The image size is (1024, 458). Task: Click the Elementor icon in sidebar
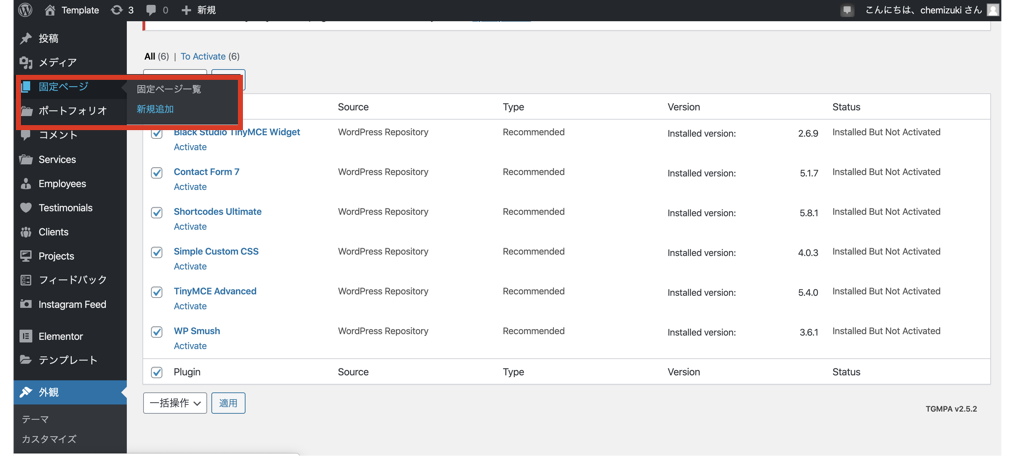coord(26,337)
